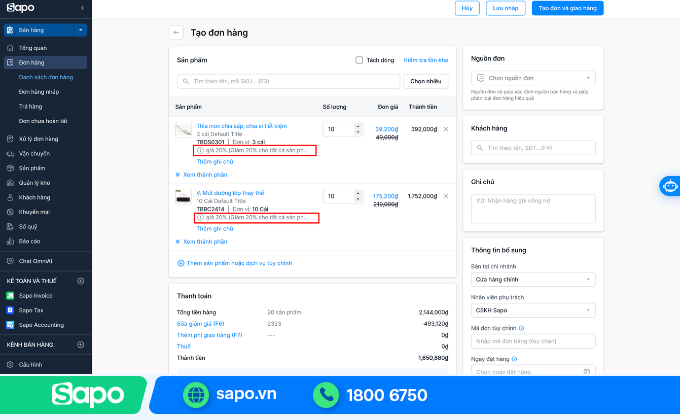Screen dimensions: 680x420
Task: Go back with the arrow beside Tạo đơn hàng
Action: tap(176, 33)
